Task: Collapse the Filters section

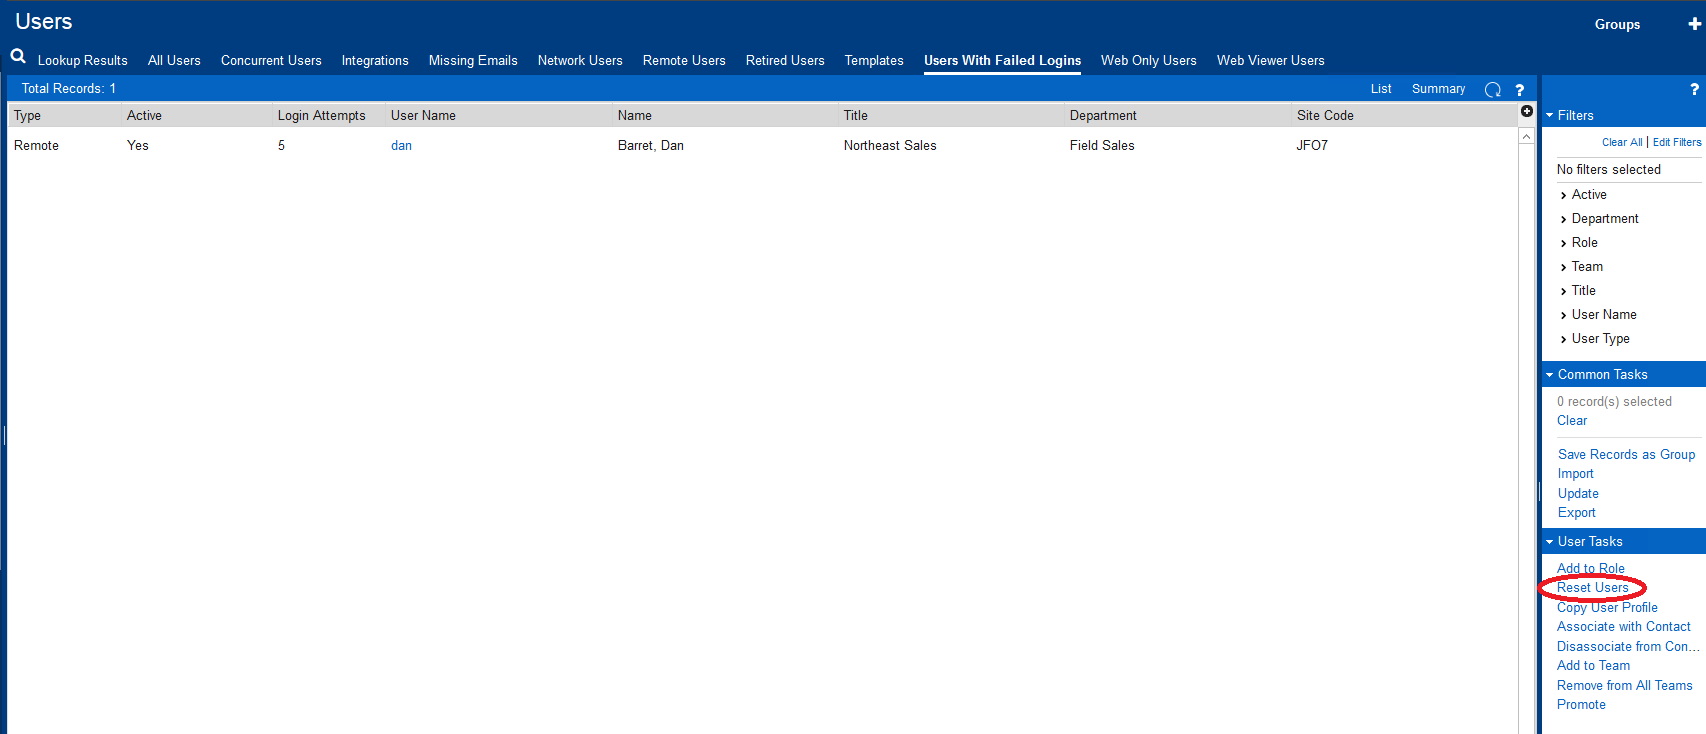Action: (x=1550, y=115)
